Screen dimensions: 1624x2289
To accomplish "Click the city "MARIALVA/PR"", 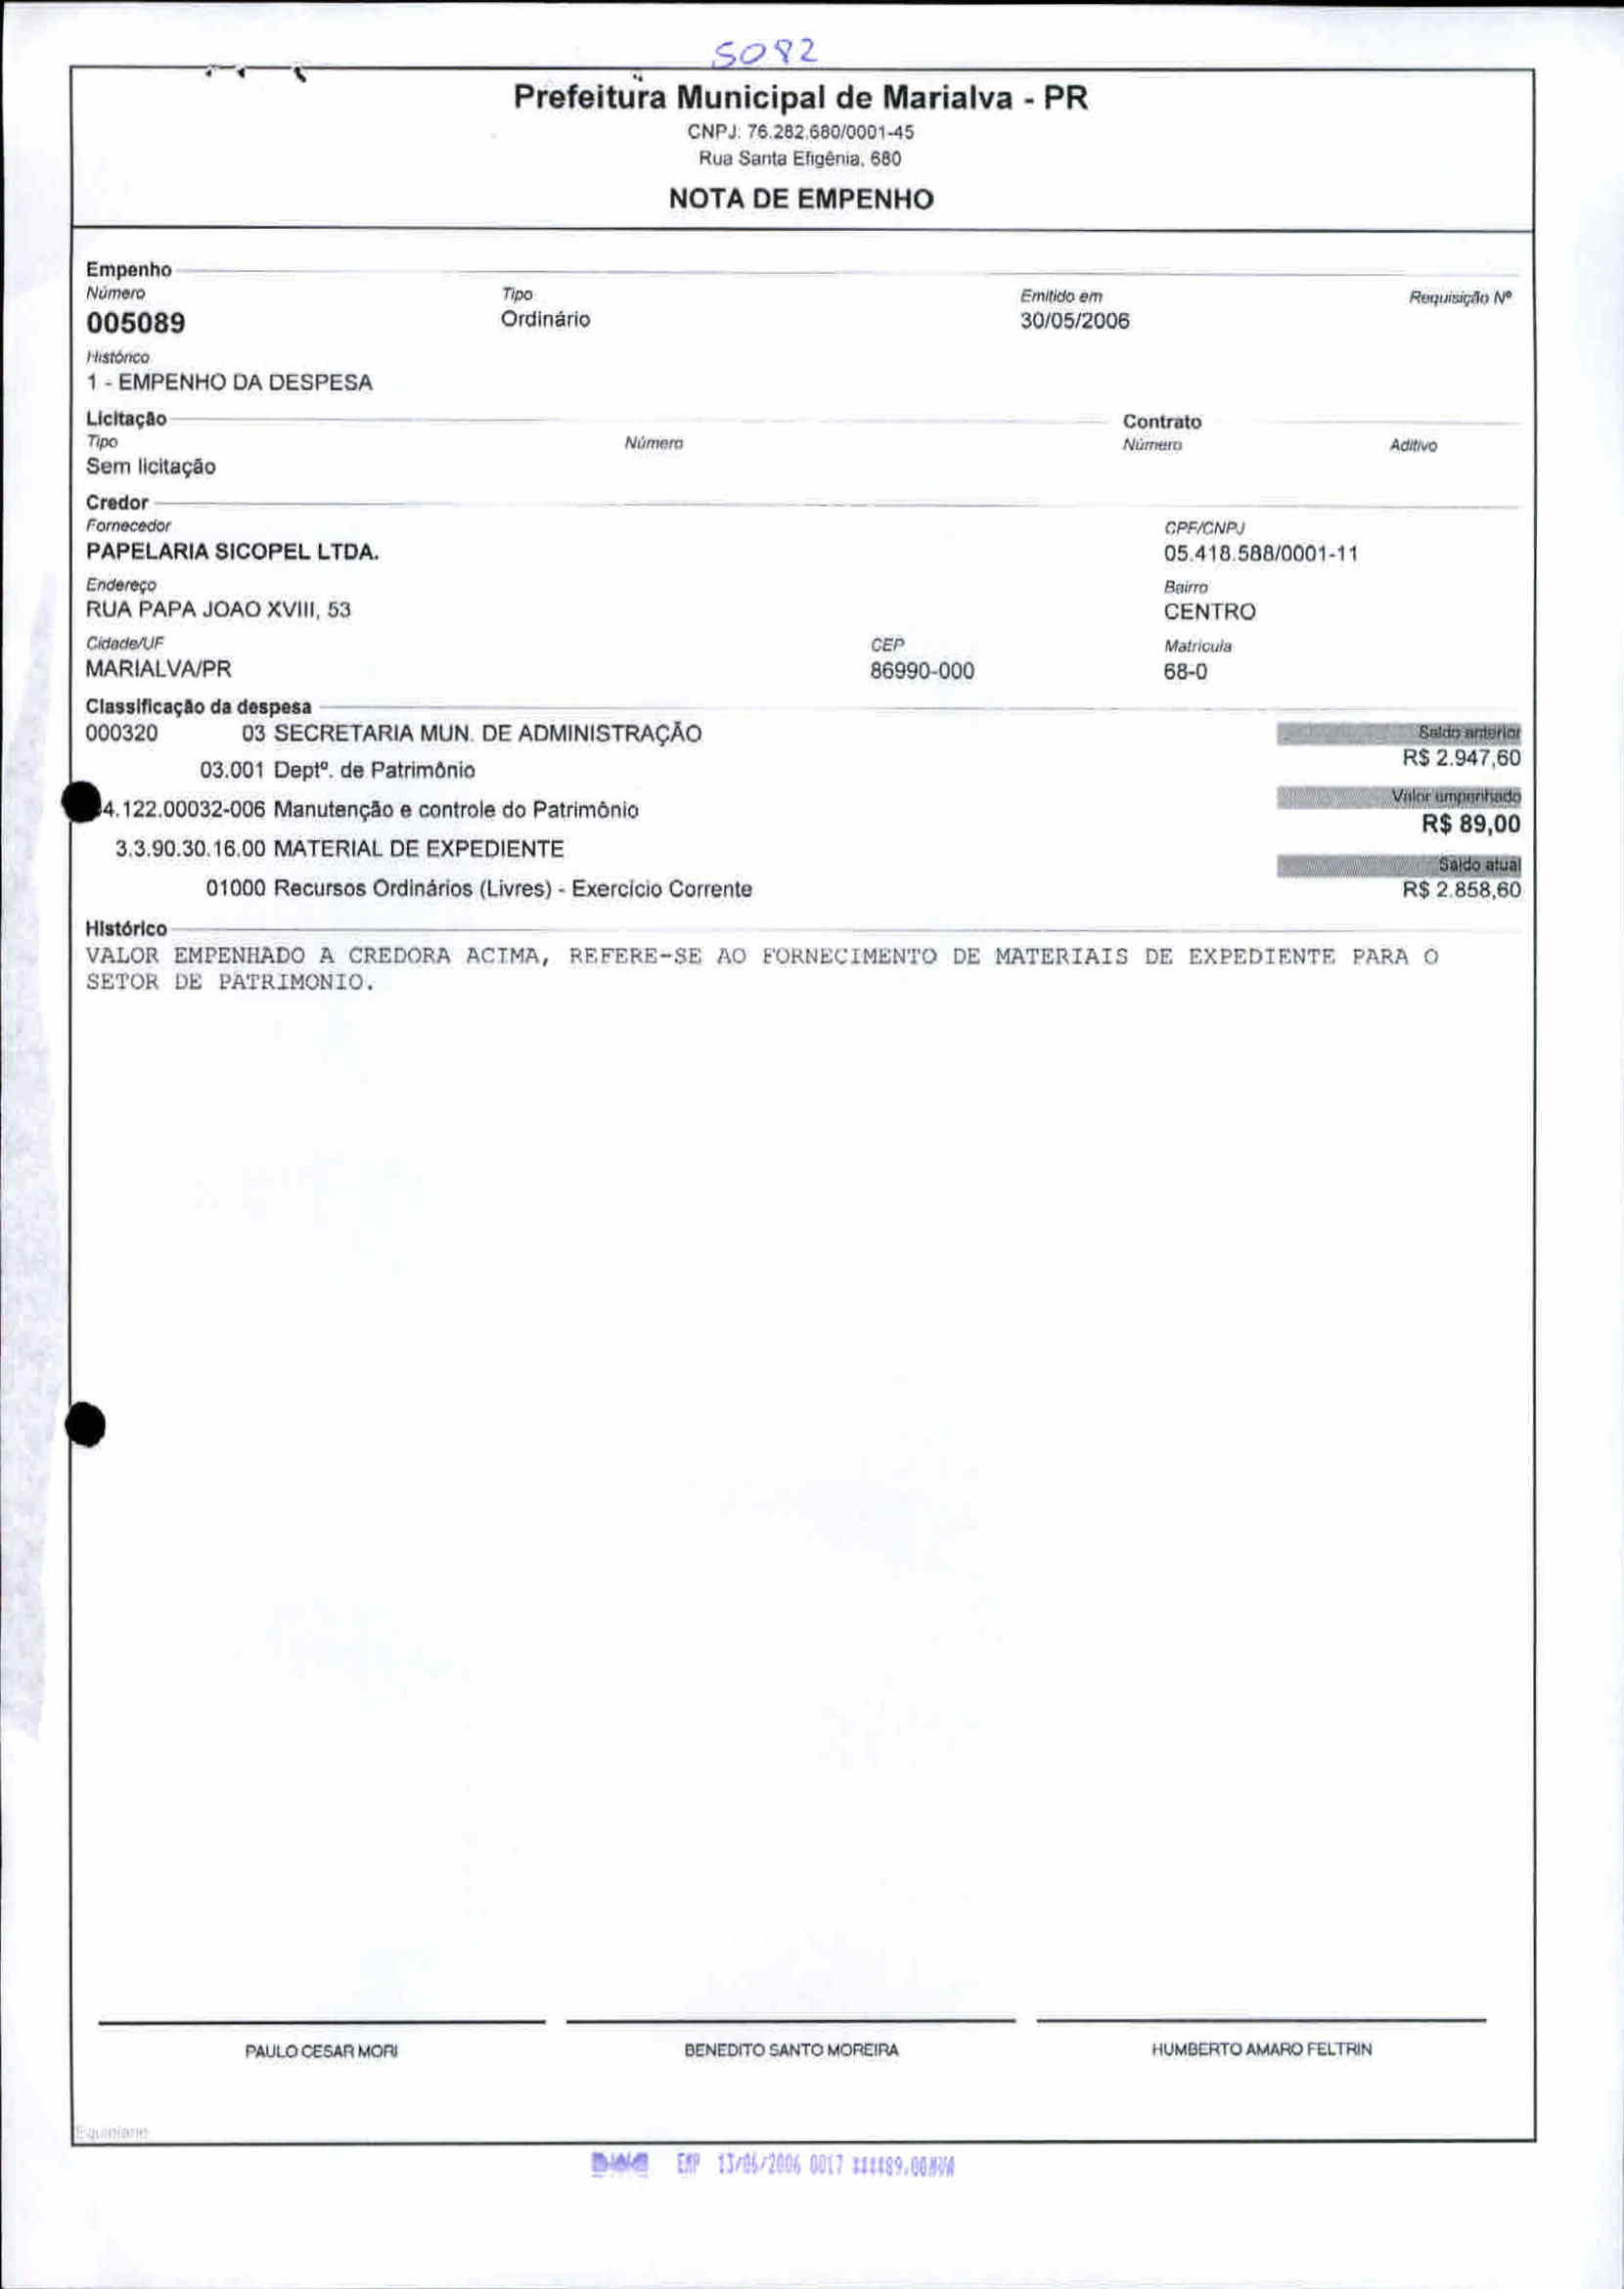I will 159,669.
